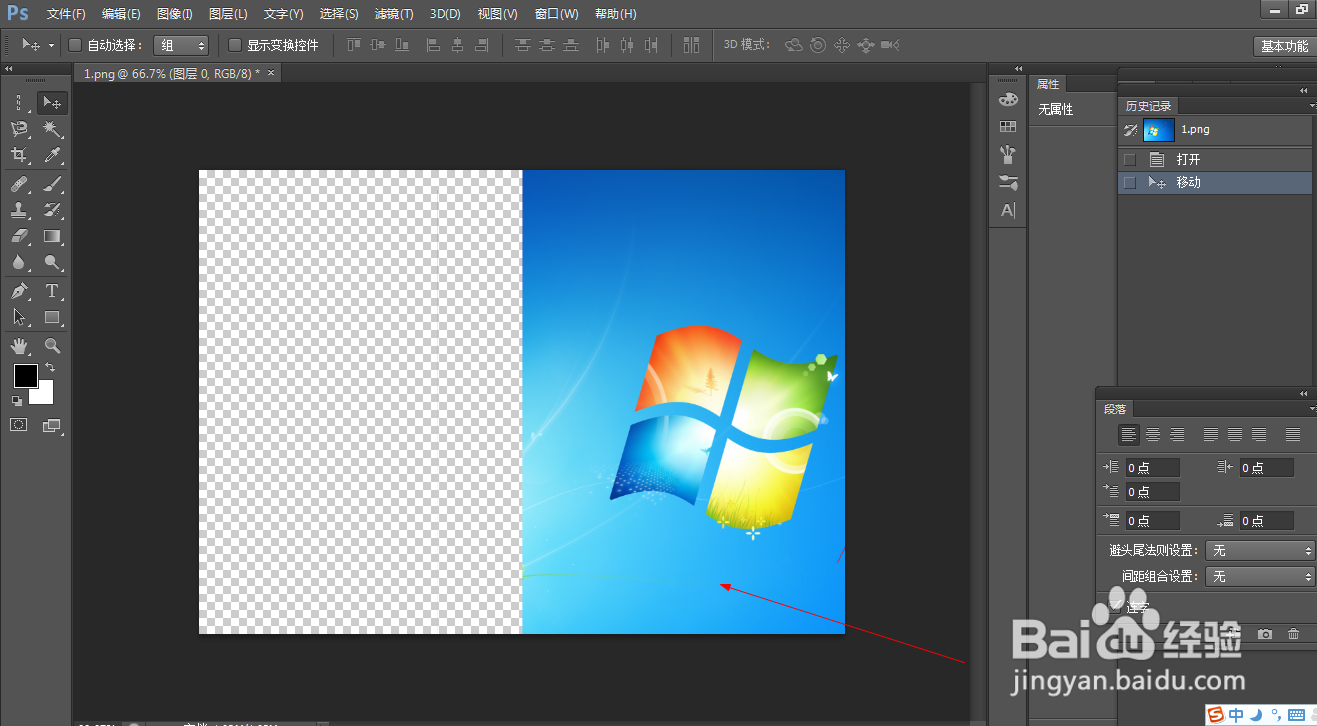Open the 图层(L) menu
Viewport: 1317px width, 726px height.
click(228, 14)
